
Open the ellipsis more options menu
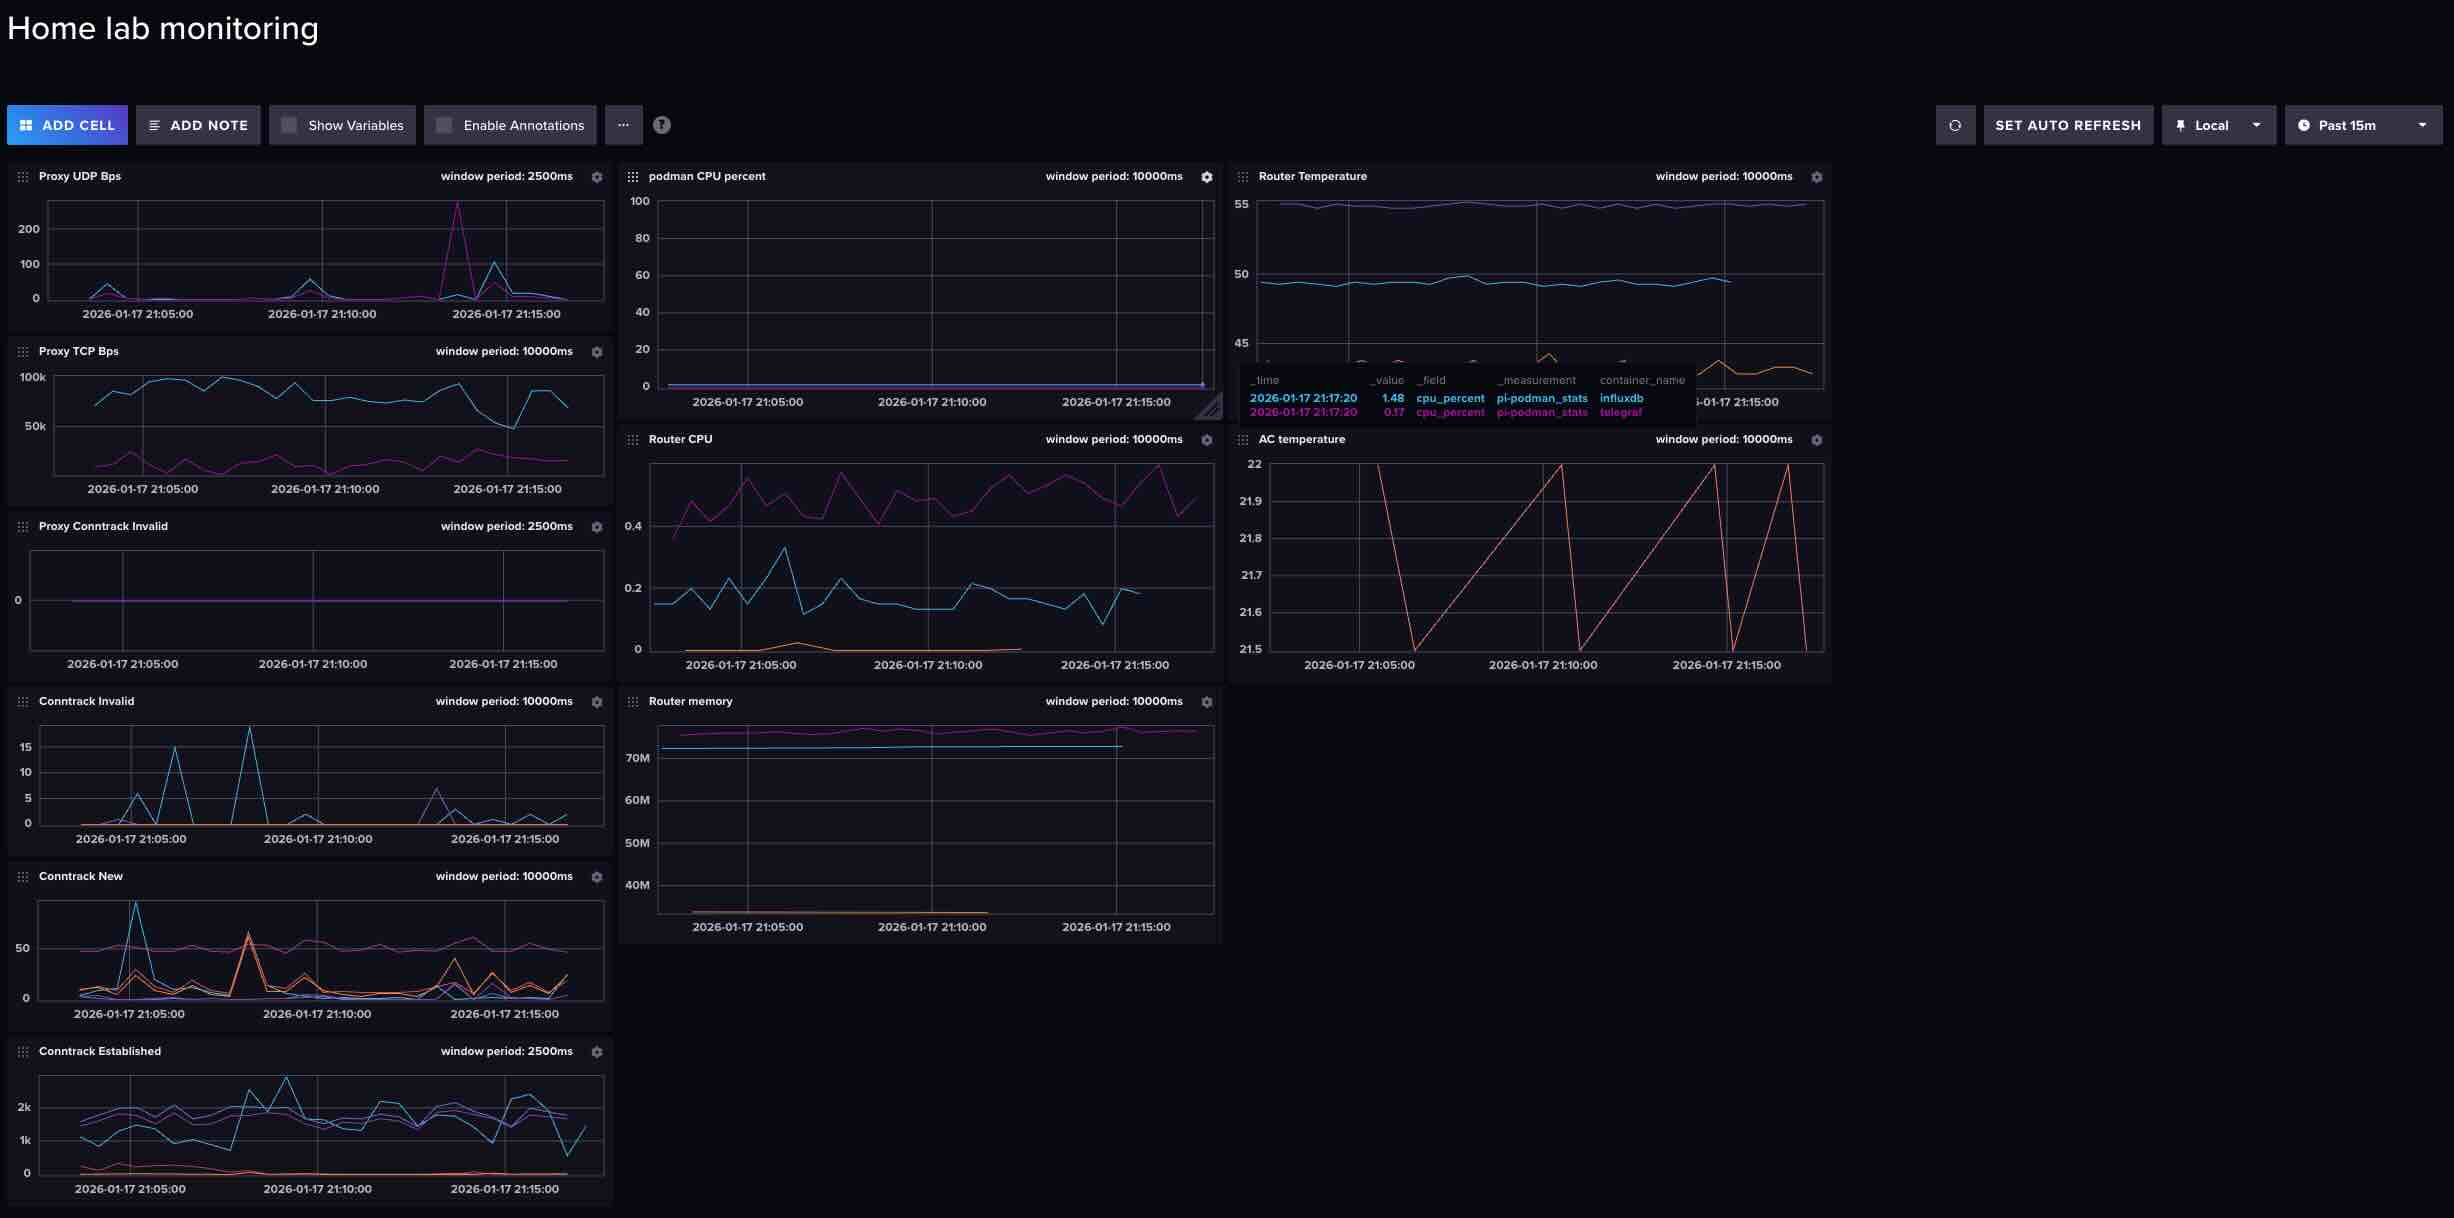624,125
